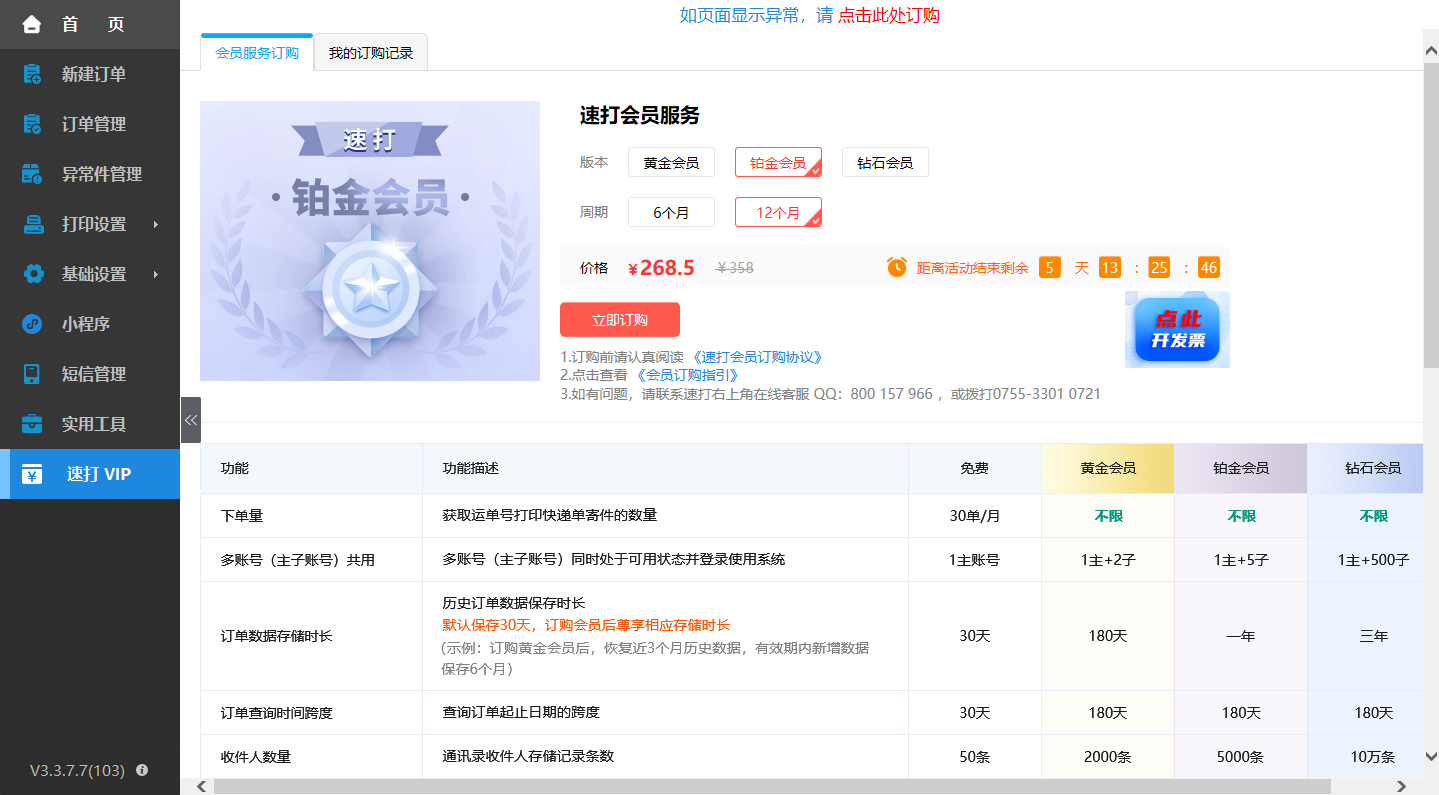Open 异常件管理 in the sidebar
Viewport: 1439px width, 795px height.
[90, 174]
